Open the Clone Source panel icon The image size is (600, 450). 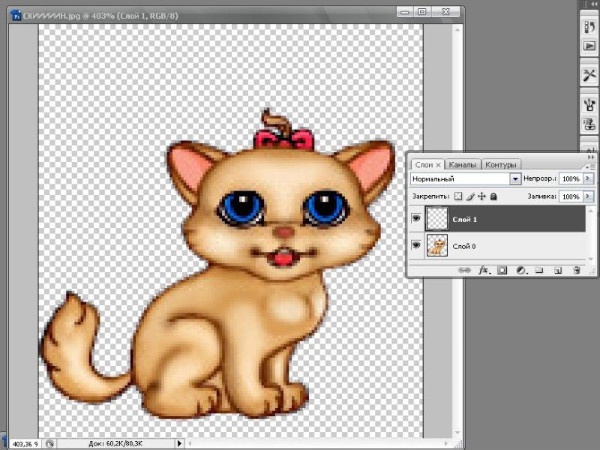(x=589, y=125)
